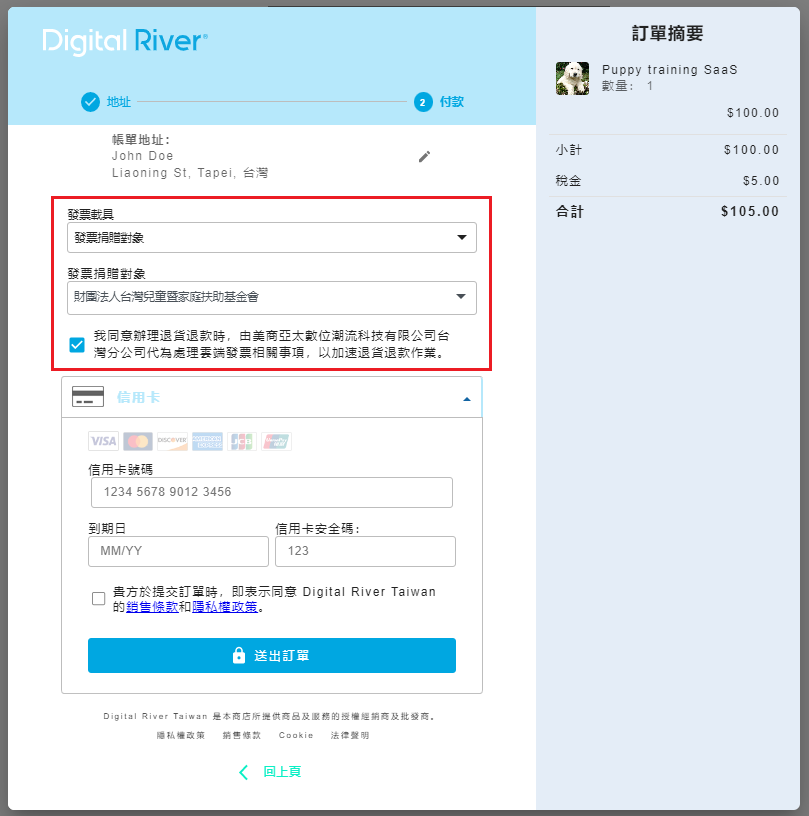
Task: Click the American Express card logo
Action: [207, 441]
